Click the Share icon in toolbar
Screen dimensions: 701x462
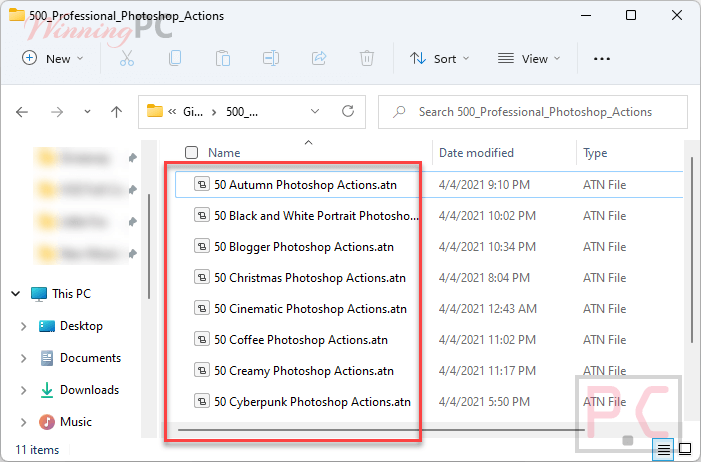point(319,59)
